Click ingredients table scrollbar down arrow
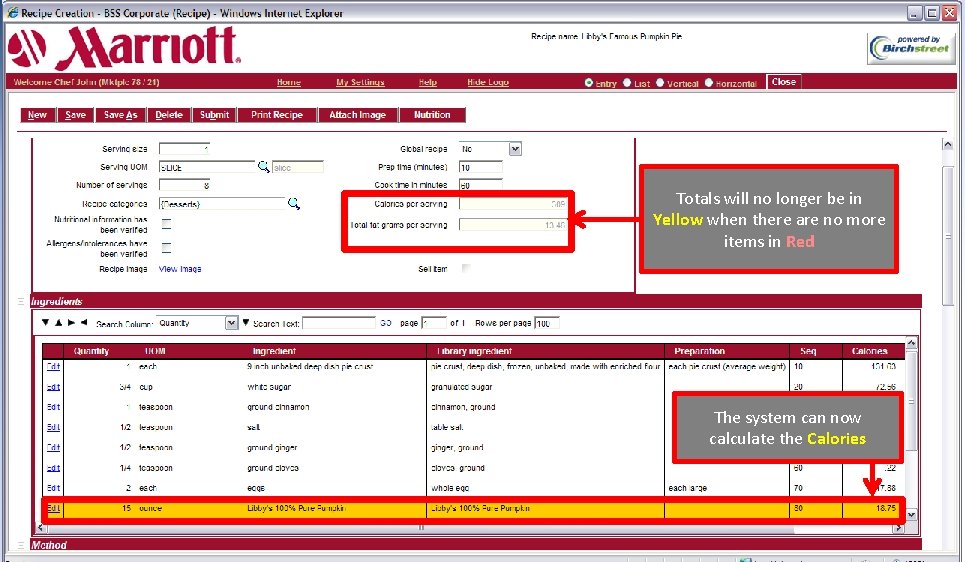Viewport: 965px width, 562px height. tap(911, 514)
